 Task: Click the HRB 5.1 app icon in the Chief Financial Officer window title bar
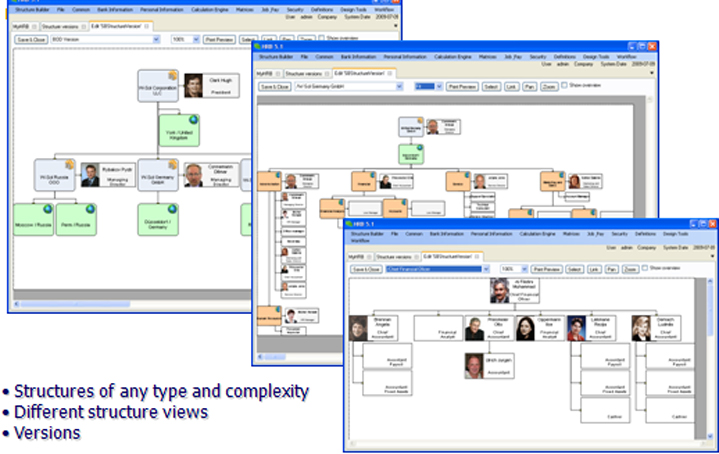click(348, 224)
